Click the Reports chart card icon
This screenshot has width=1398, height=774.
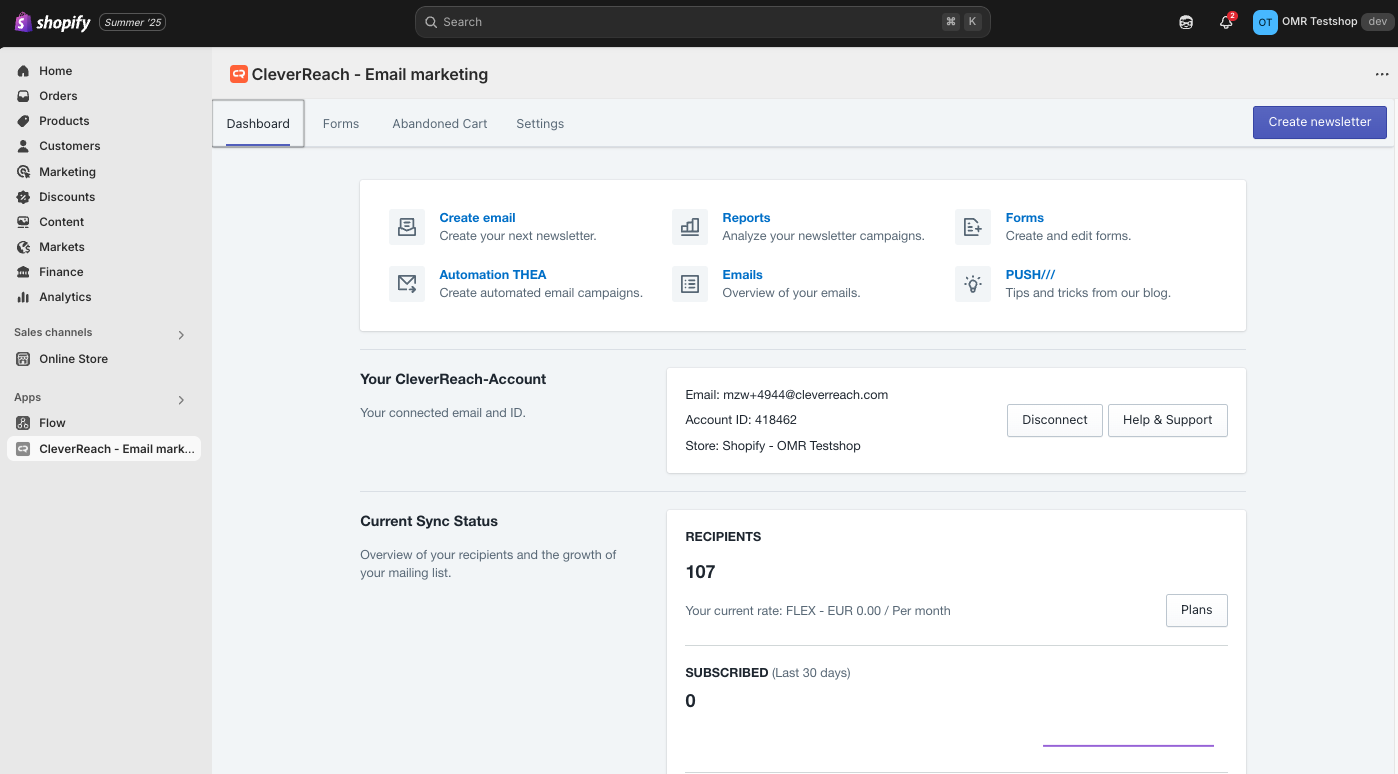click(690, 227)
